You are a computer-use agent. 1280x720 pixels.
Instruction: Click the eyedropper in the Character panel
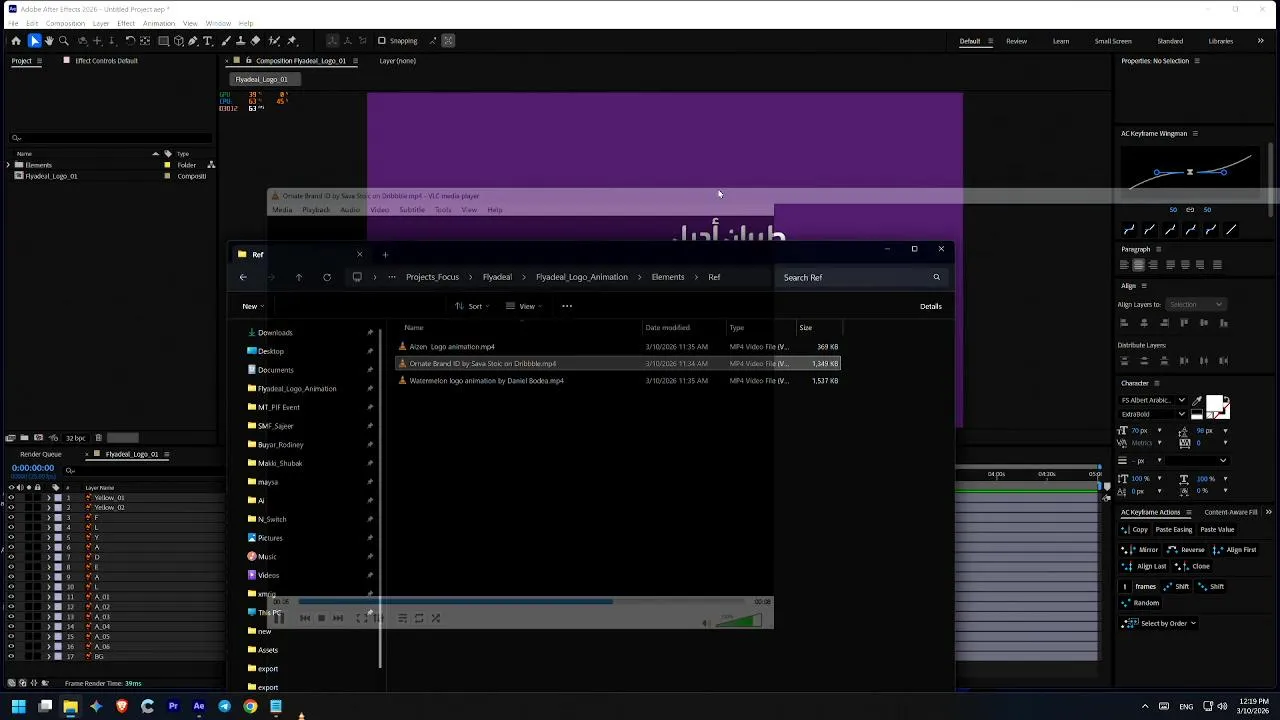pos(1197,401)
